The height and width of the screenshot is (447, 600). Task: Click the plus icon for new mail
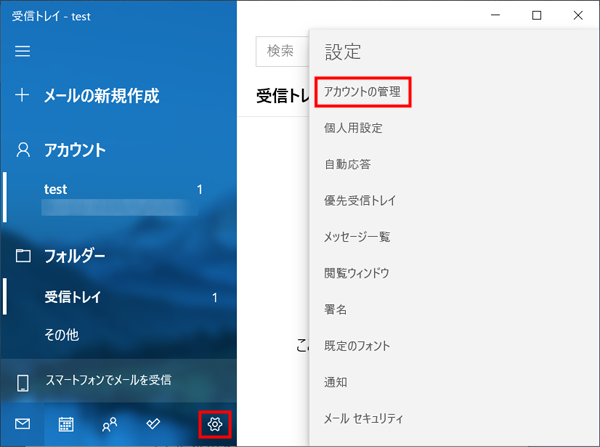22,97
